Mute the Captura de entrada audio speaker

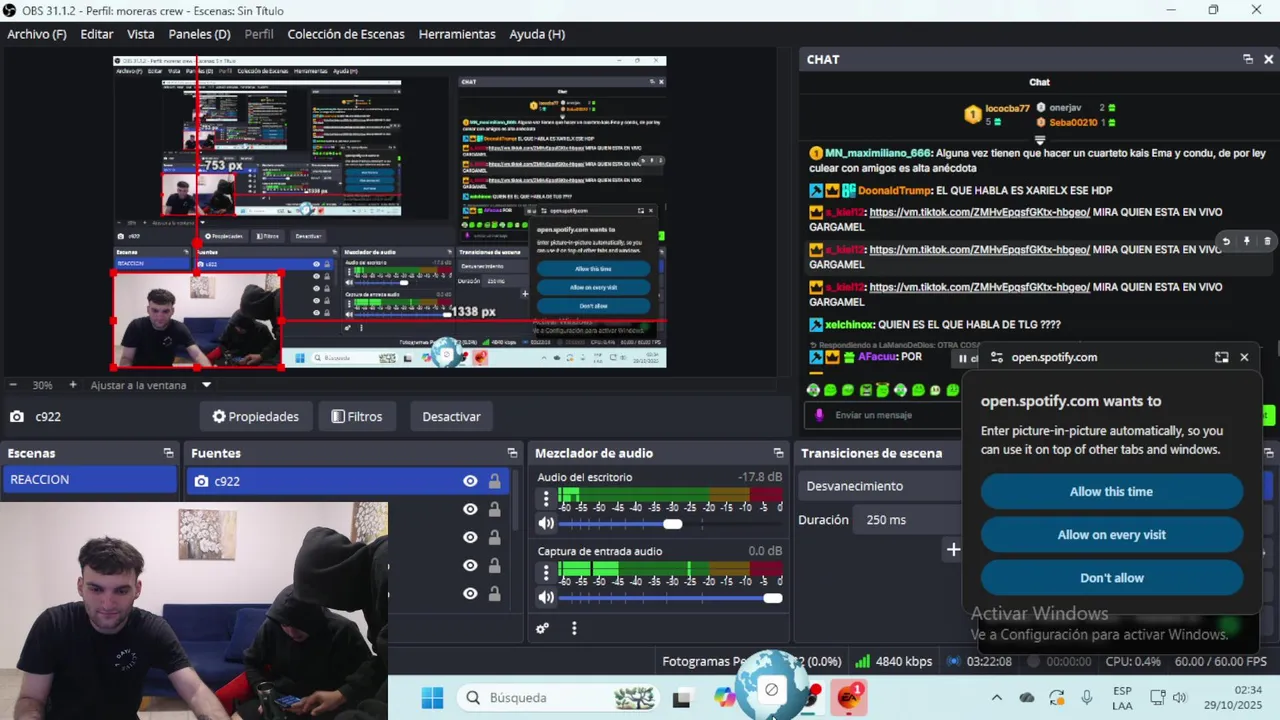click(x=546, y=597)
